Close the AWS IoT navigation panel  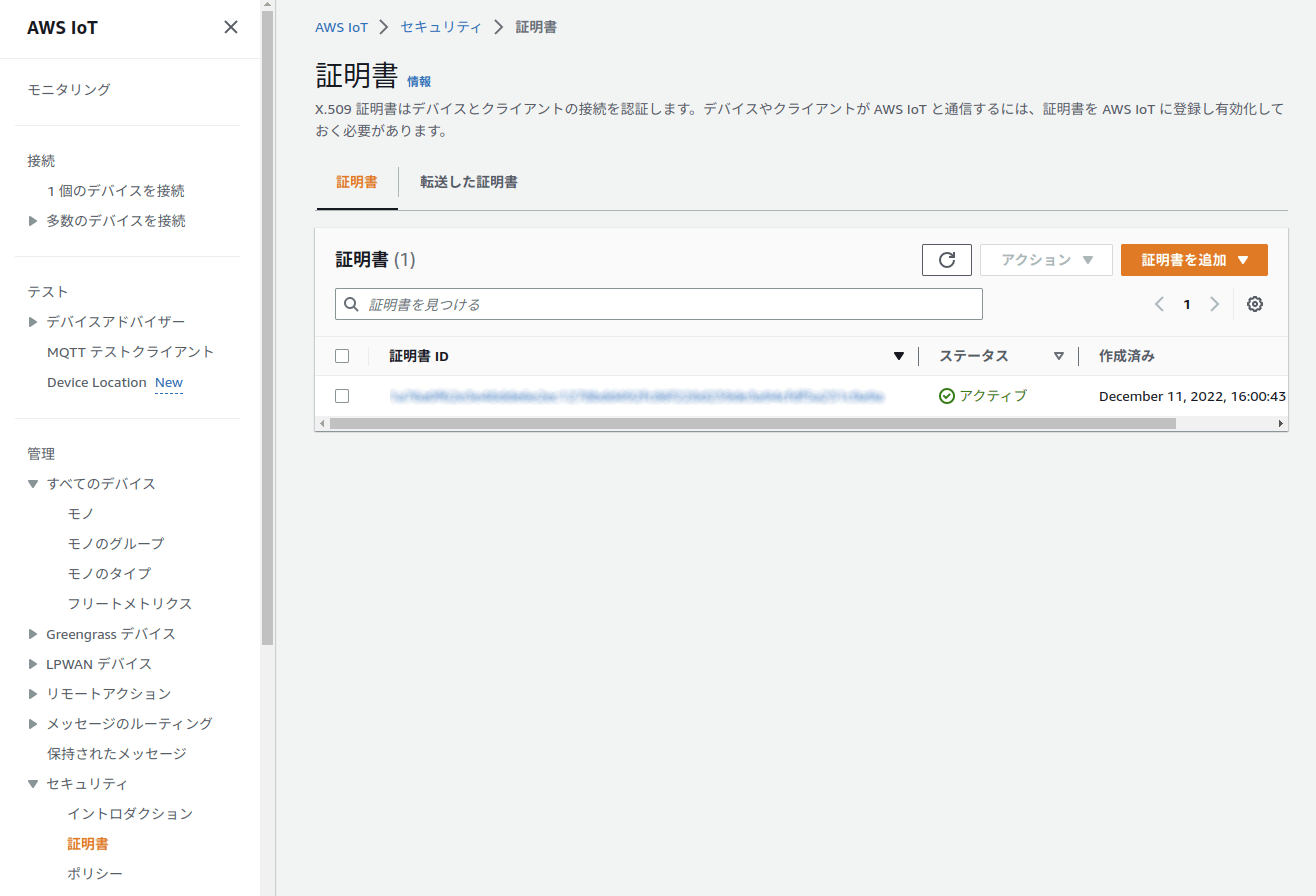(x=231, y=27)
